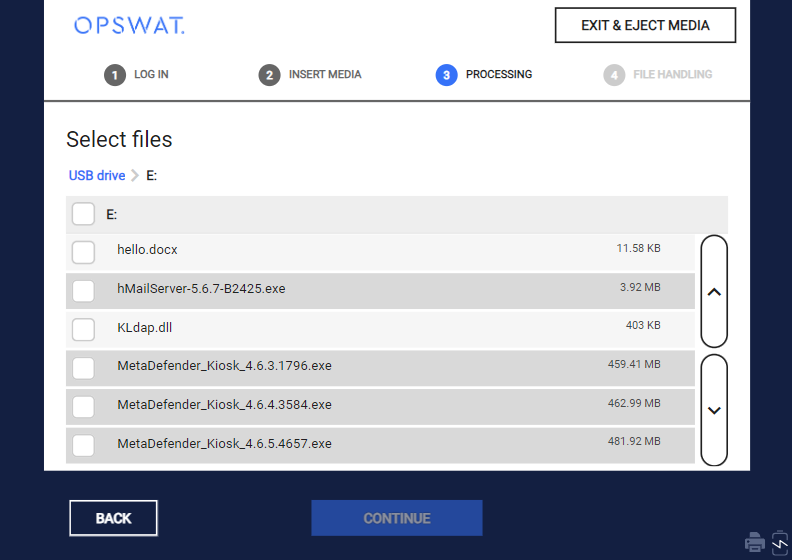The height and width of the screenshot is (560, 792).
Task: Click the 481.92 MB size value
Action: tap(634, 441)
